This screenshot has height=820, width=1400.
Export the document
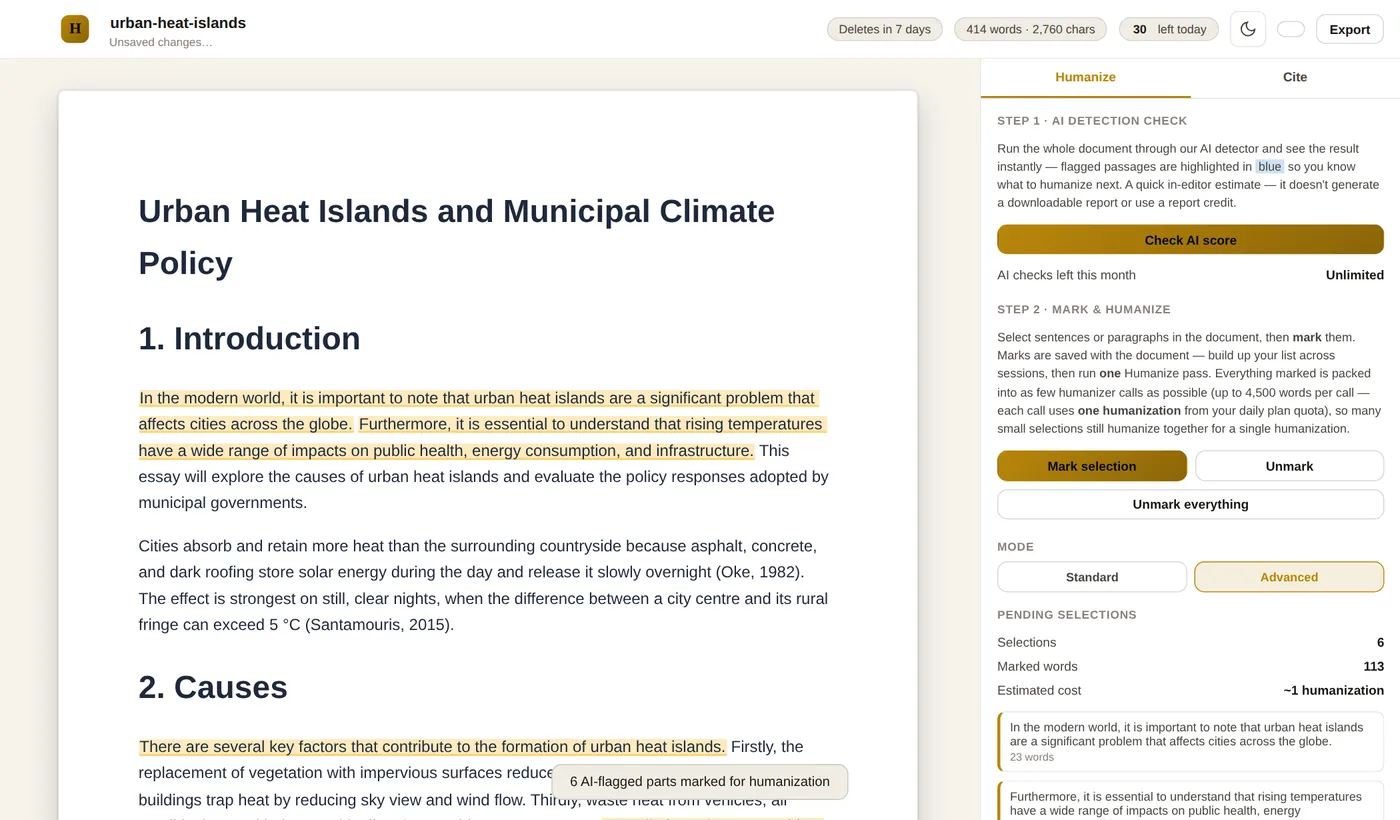[x=1349, y=29]
